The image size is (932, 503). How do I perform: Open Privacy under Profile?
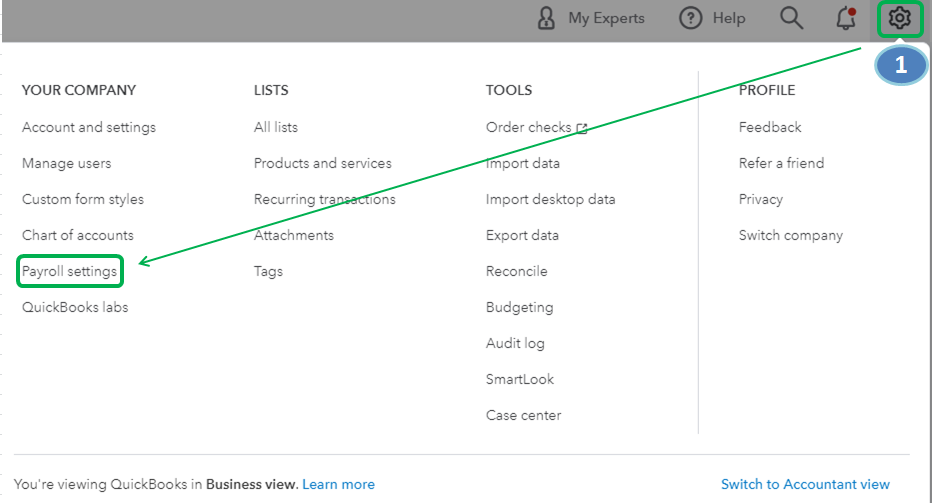click(x=761, y=199)
